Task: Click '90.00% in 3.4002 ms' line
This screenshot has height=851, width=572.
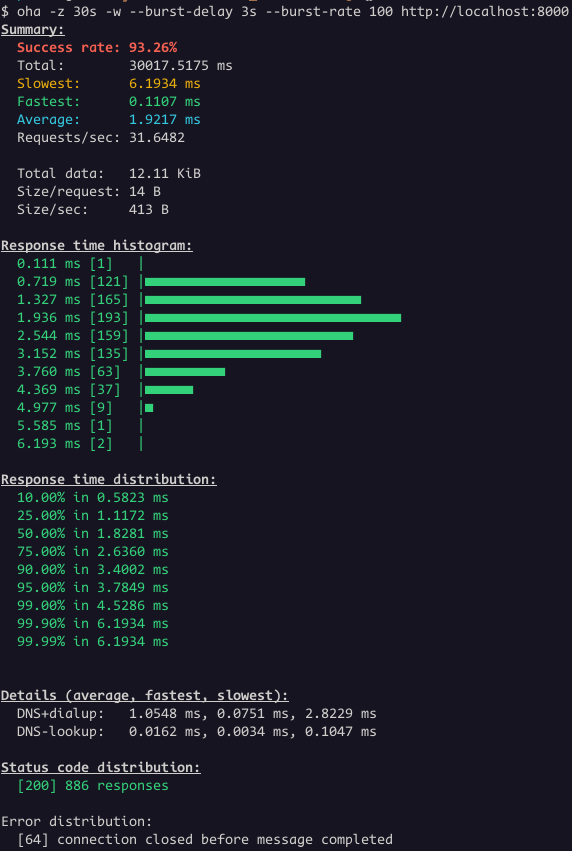Action: 93,569
